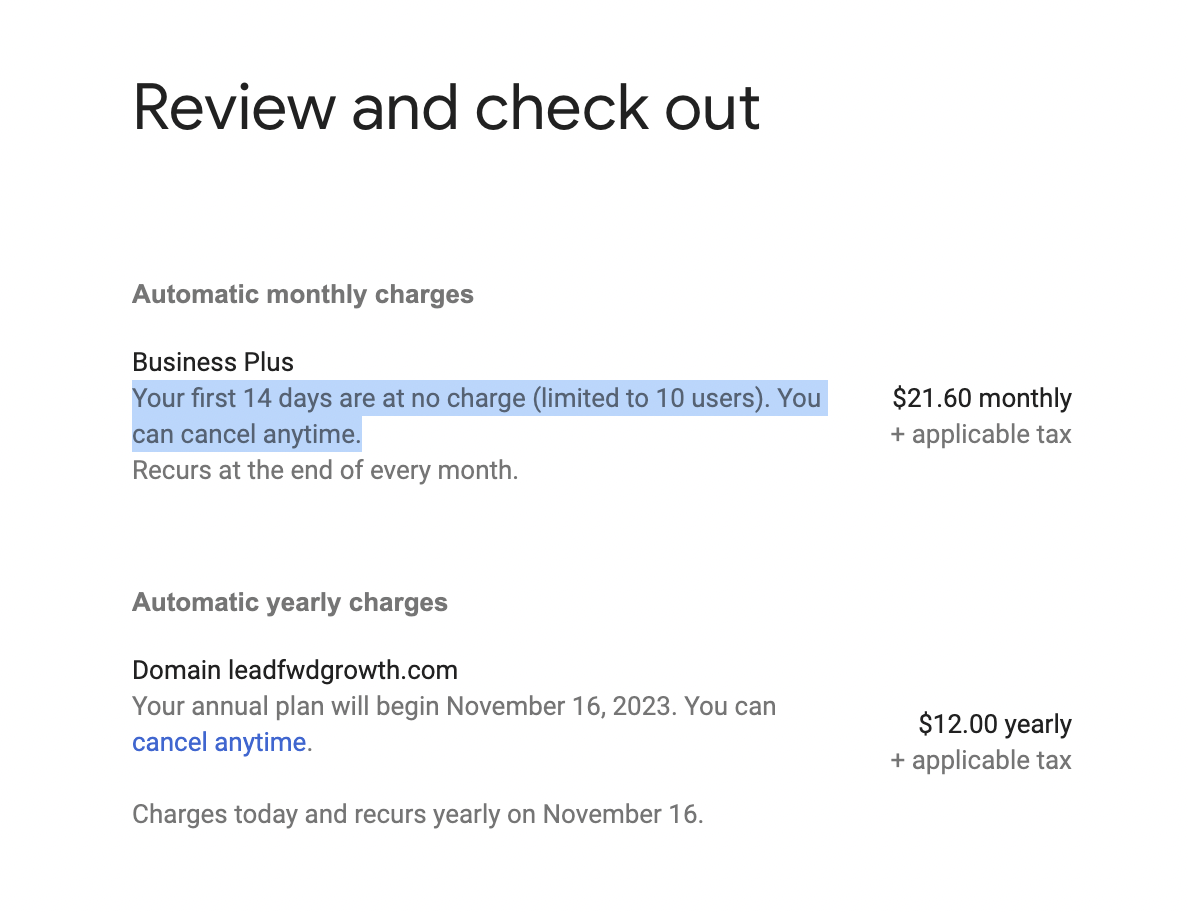Click the "Automatic yearly charges" section header
This screenshot has width=1188, height=912.
pos(290,603)
